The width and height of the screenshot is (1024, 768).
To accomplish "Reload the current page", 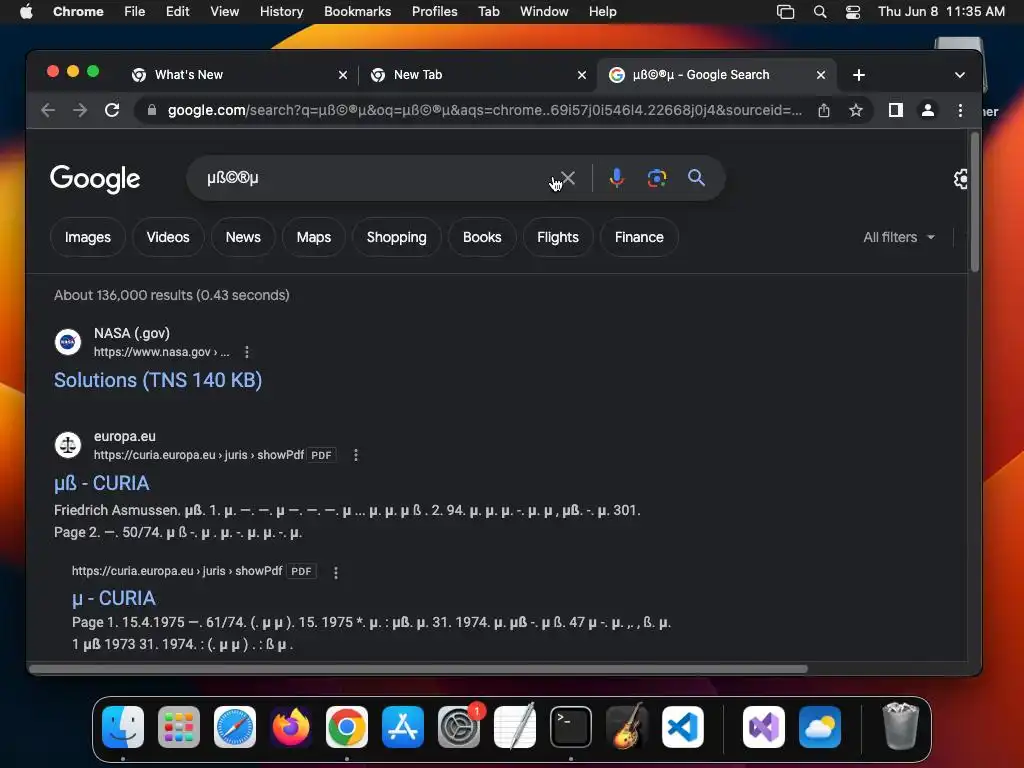I will [x=112, y=110].
